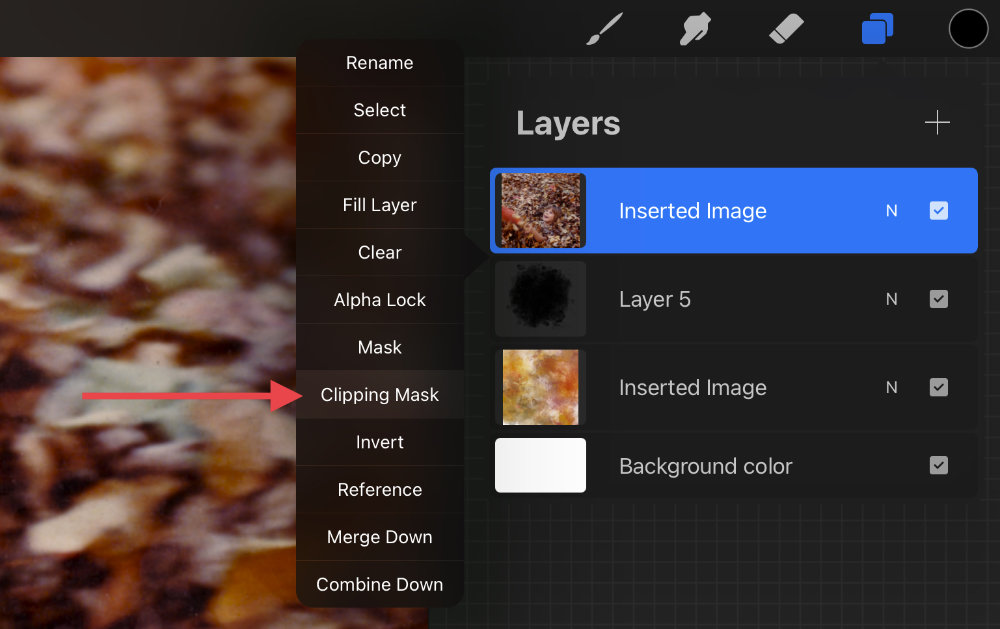This screenshot has height=629, width=1000.
Task: Toggle visibility of lower Inserted Image layer
Action: point(938,387)
